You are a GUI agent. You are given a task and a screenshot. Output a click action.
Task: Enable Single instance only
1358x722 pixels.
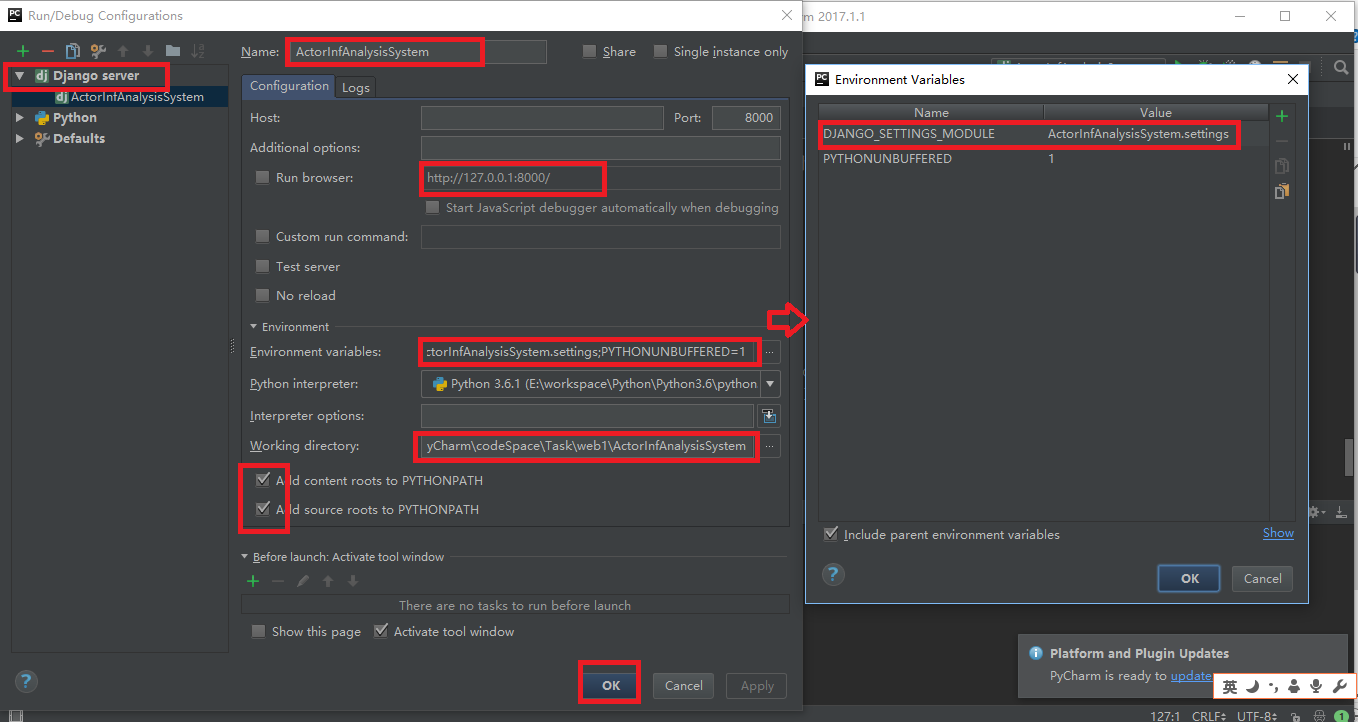661,51
